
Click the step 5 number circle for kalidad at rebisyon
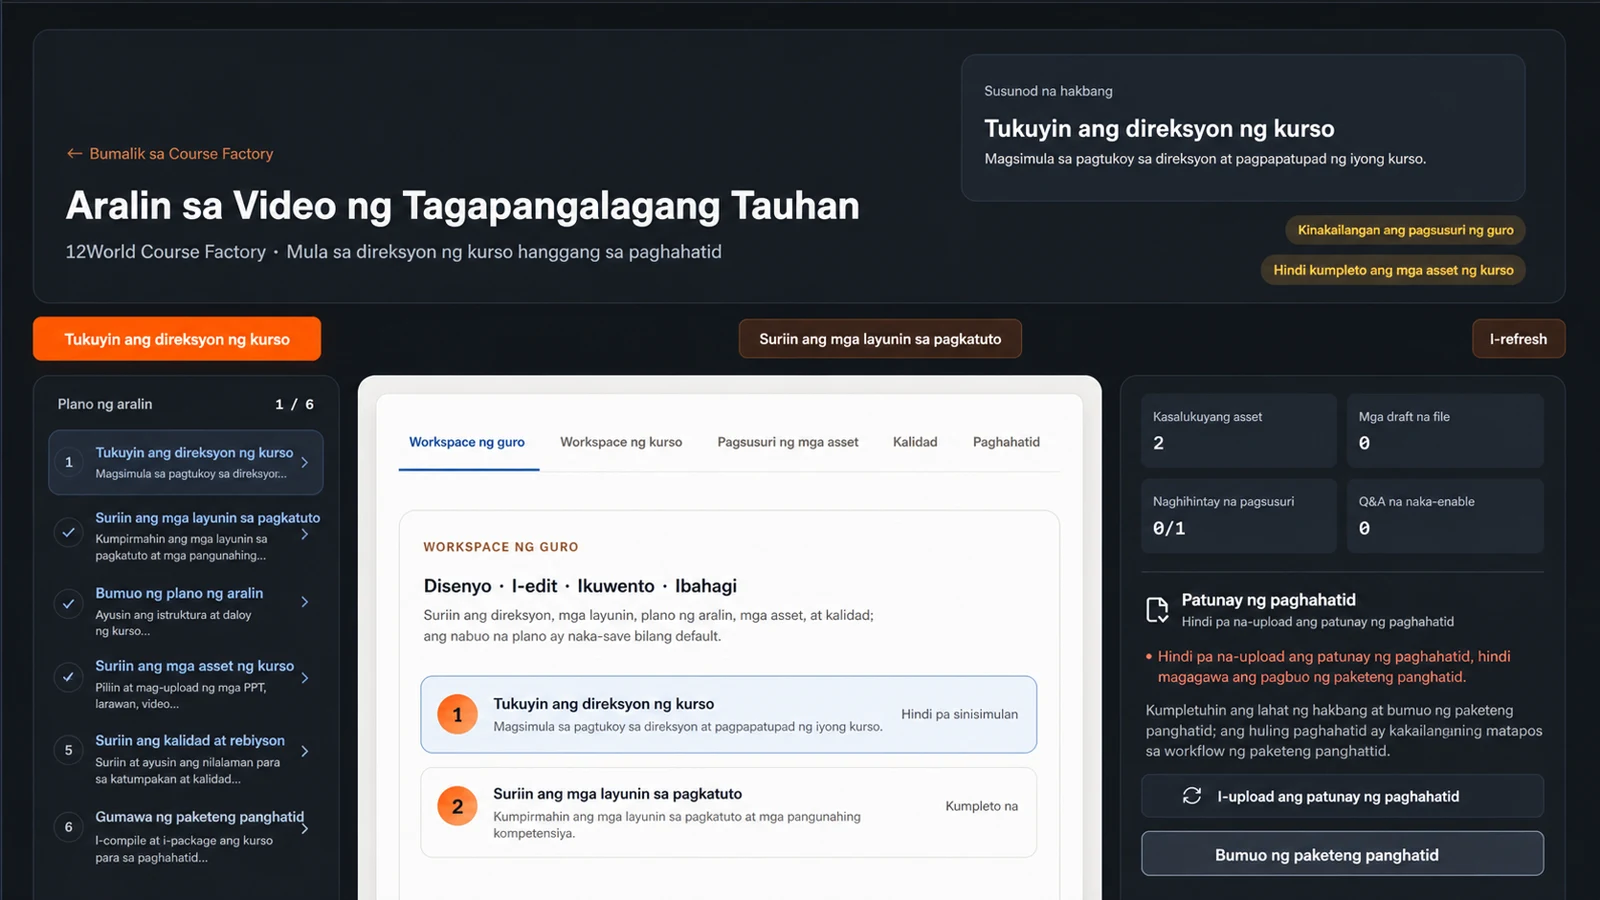[69, 750]
